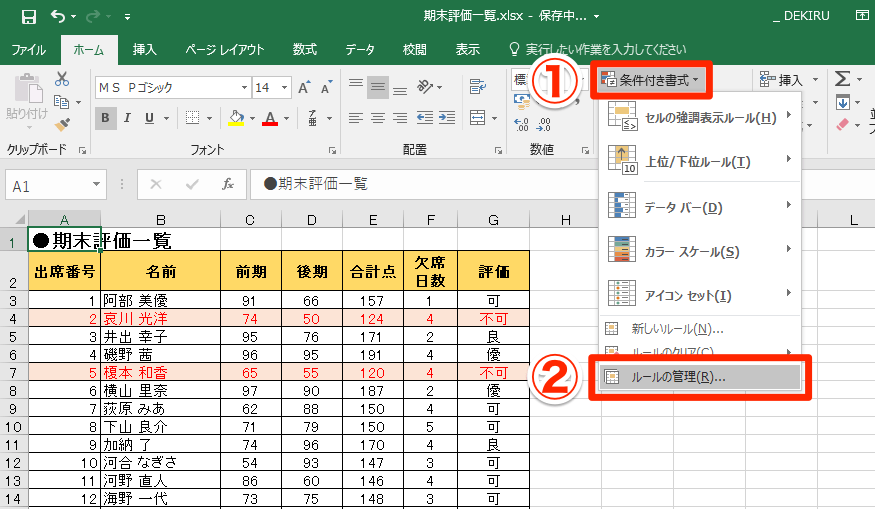Switch to the ページ レイアウト tab
875x509 pixels.
(225, 50)
